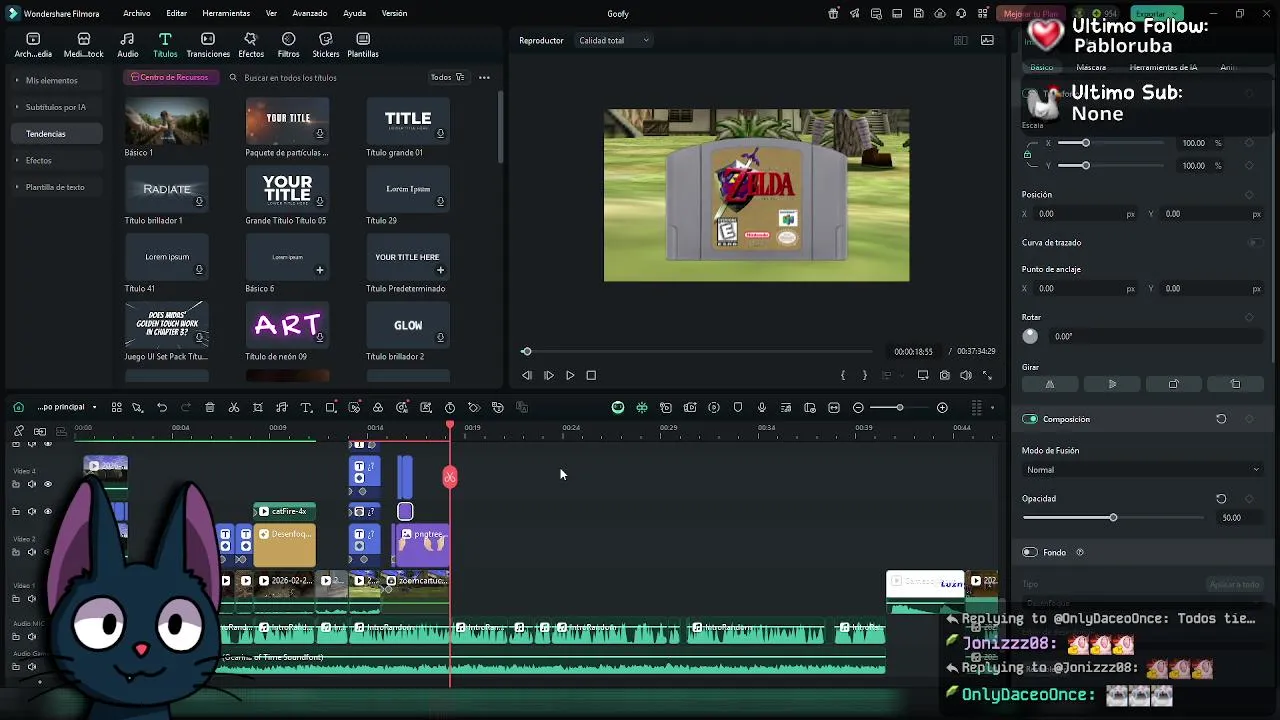Click the delete trash icon in timeline toolbar
Screen dimensions: 1280x720
(210, 407)
